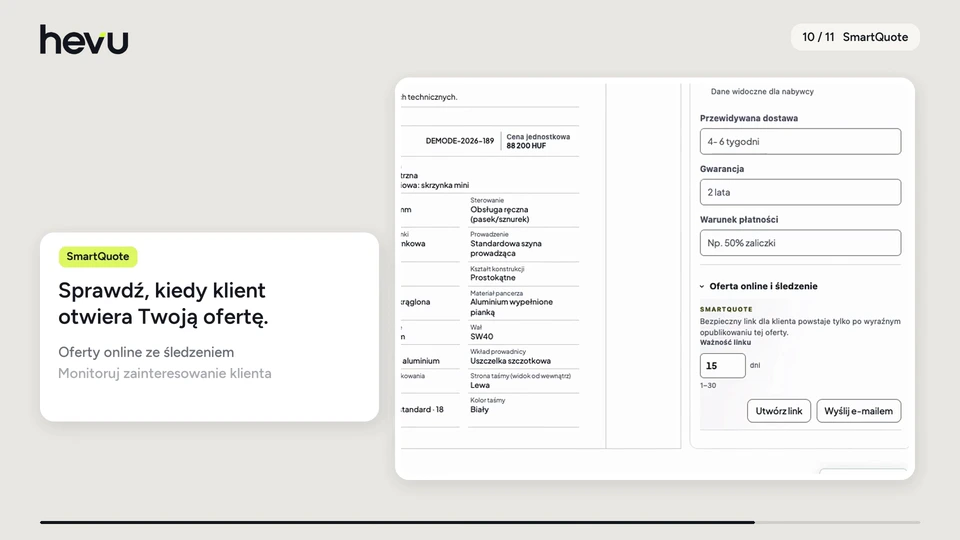Click the Bezpieczny link dla klienta description
Viewport: 960px width, 540px height.
click(x=800, y=326)
